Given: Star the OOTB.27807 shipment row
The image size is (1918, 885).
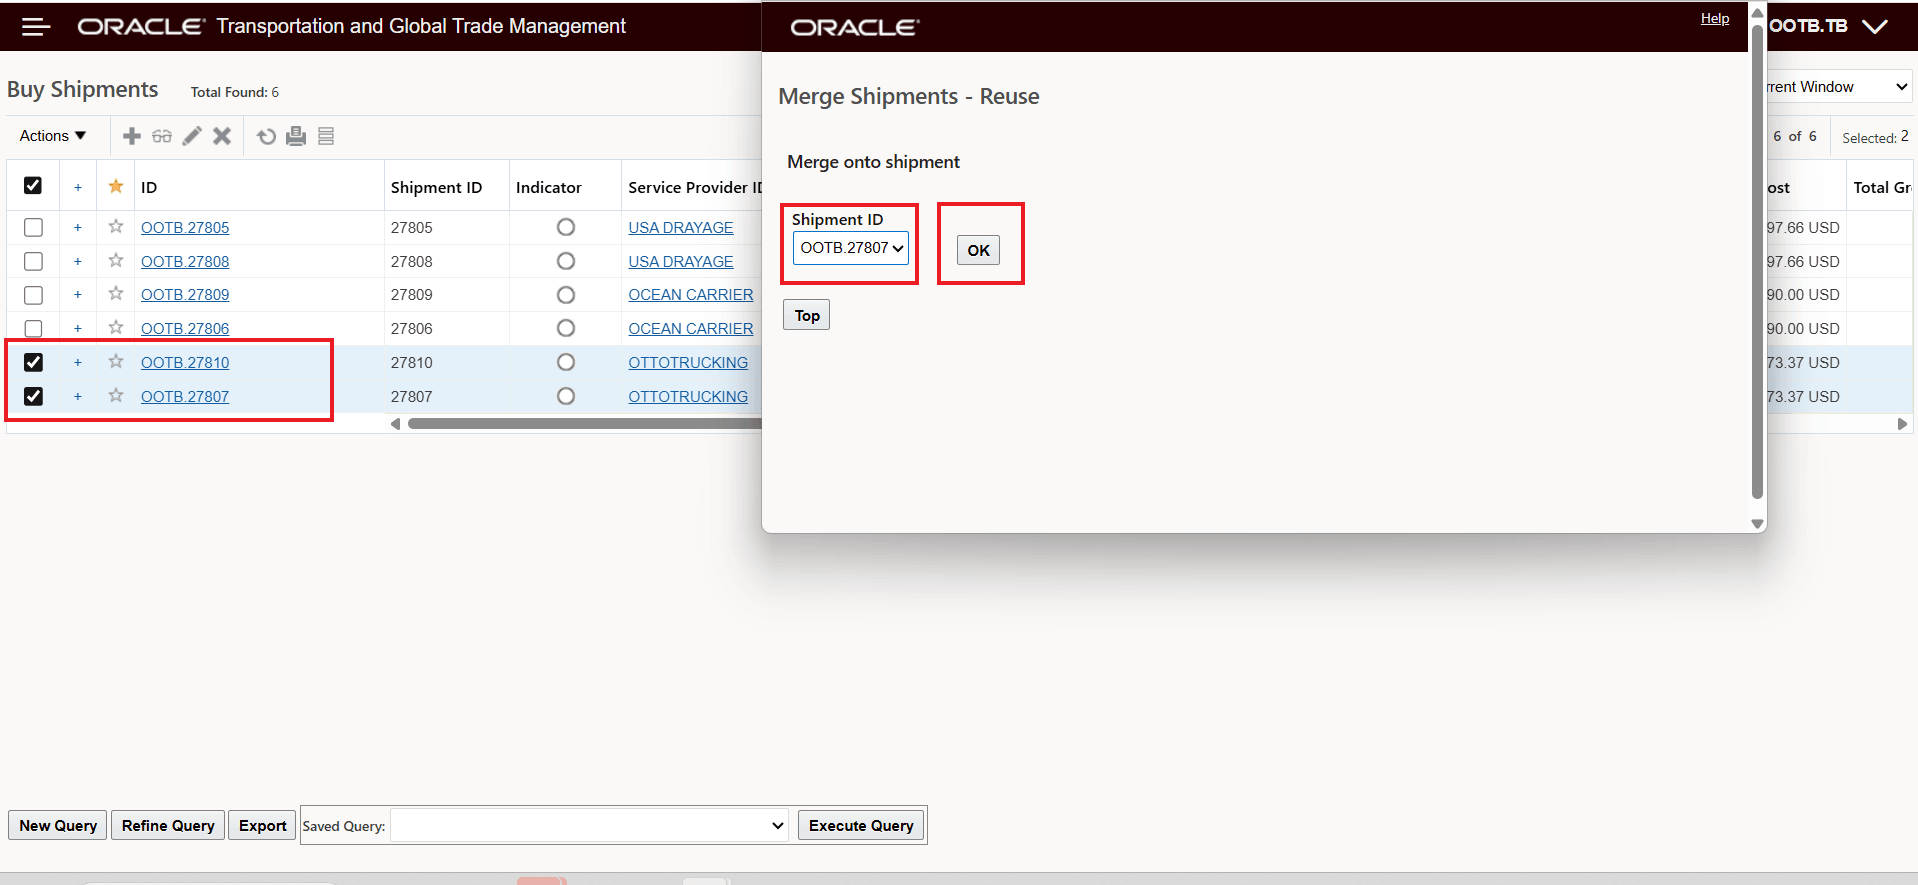Looking at the screenshot, I should coord(116,396).
